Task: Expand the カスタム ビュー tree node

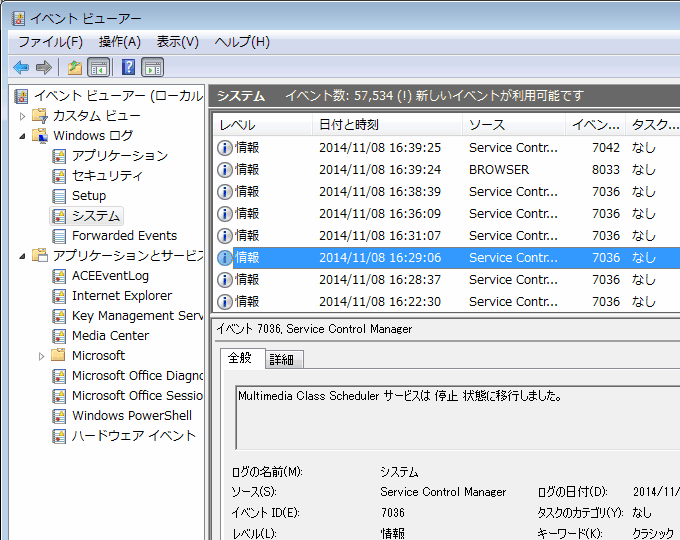Action: pyautogui.click(x=23, y=116)
